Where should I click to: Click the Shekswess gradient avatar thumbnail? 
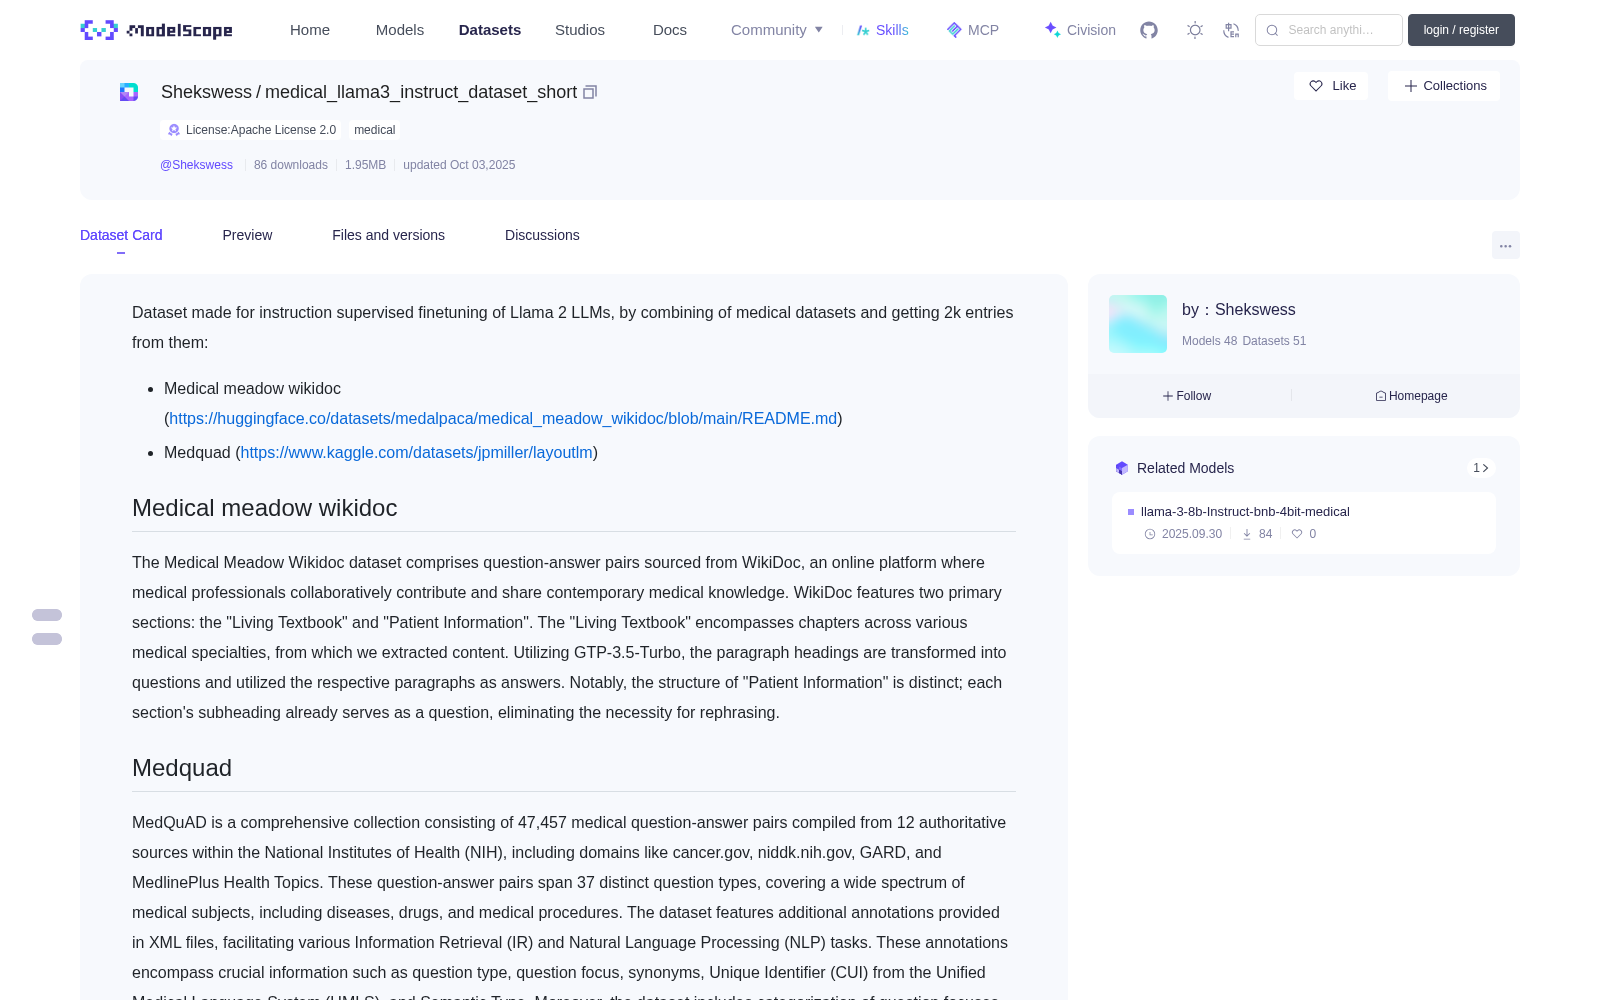pyautogui.click(x=1138, y=324)
